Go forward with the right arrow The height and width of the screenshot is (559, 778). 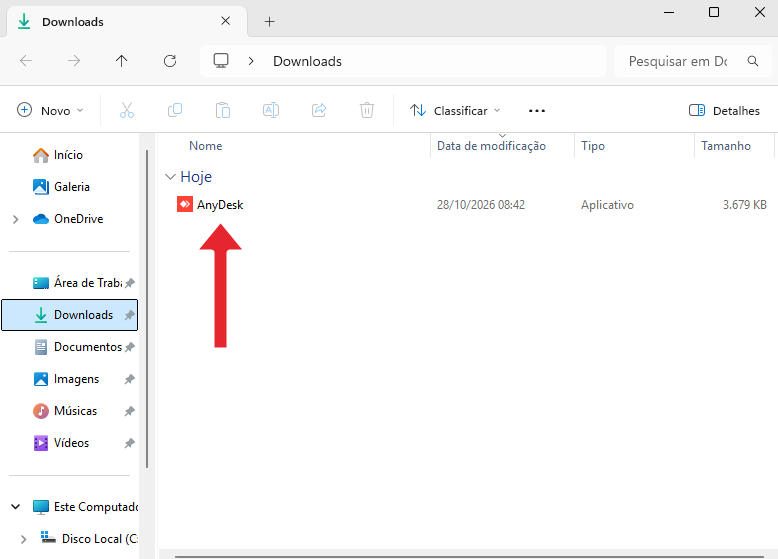click(74, 61)
